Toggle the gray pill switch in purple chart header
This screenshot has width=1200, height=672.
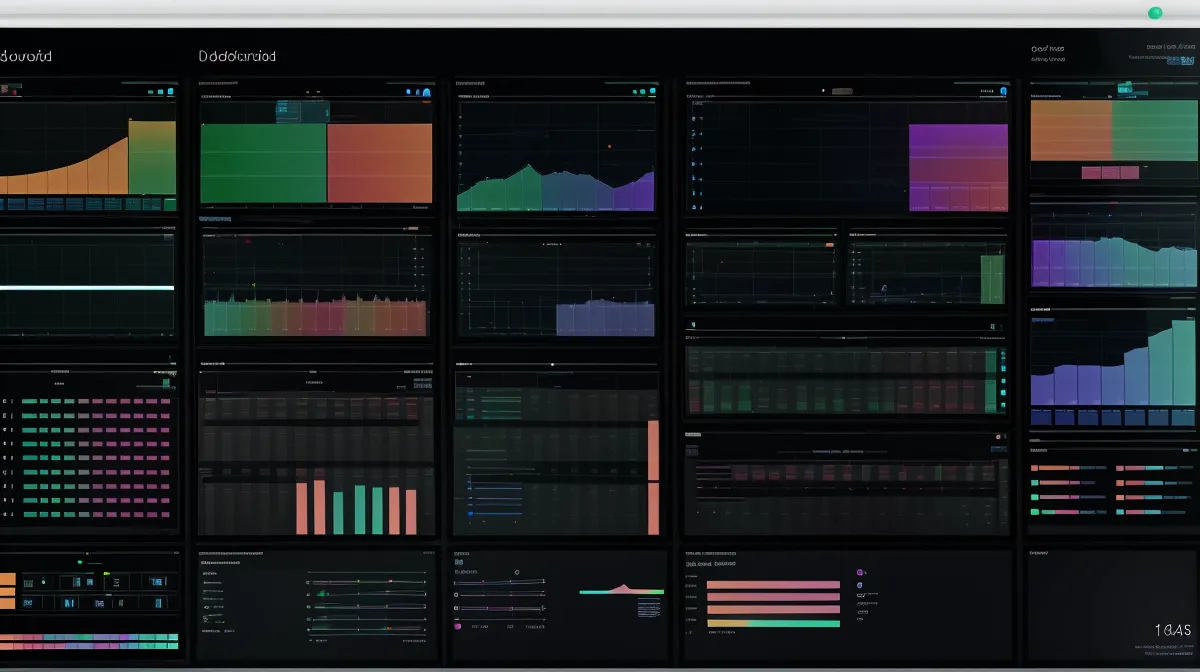pyautogui.click(x=842, y=91)
